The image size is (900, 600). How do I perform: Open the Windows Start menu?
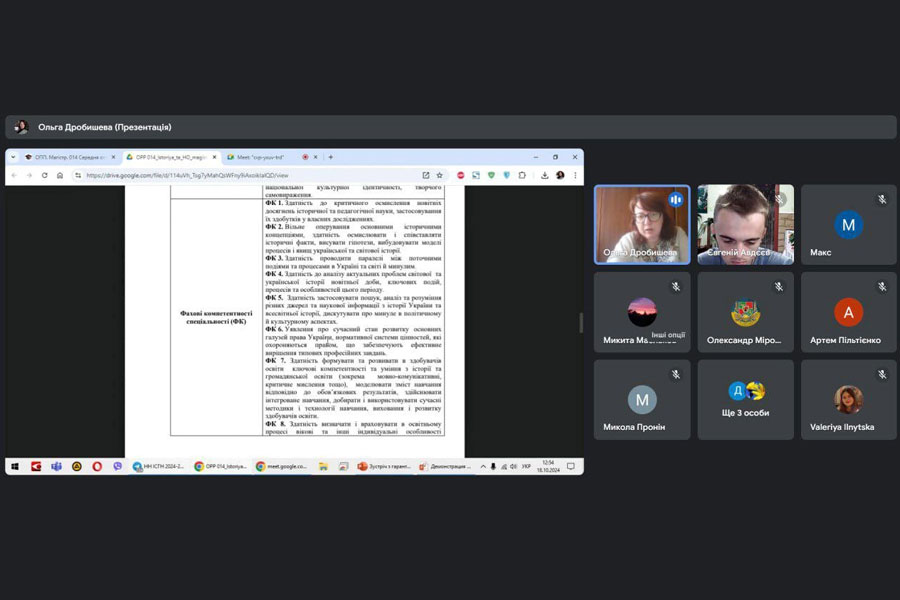click(x=15, y=466)
